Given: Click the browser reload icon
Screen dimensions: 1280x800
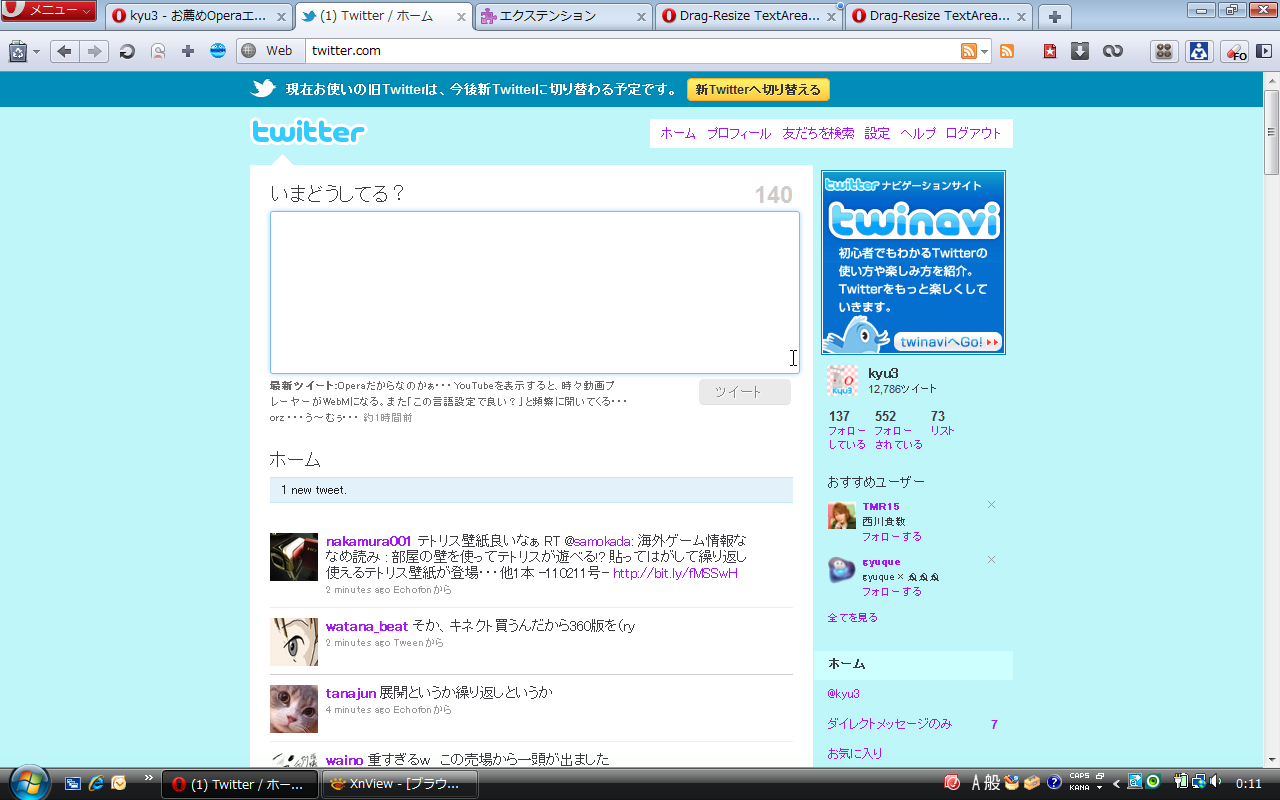Looking at the screenshot, I should [127, 51].
